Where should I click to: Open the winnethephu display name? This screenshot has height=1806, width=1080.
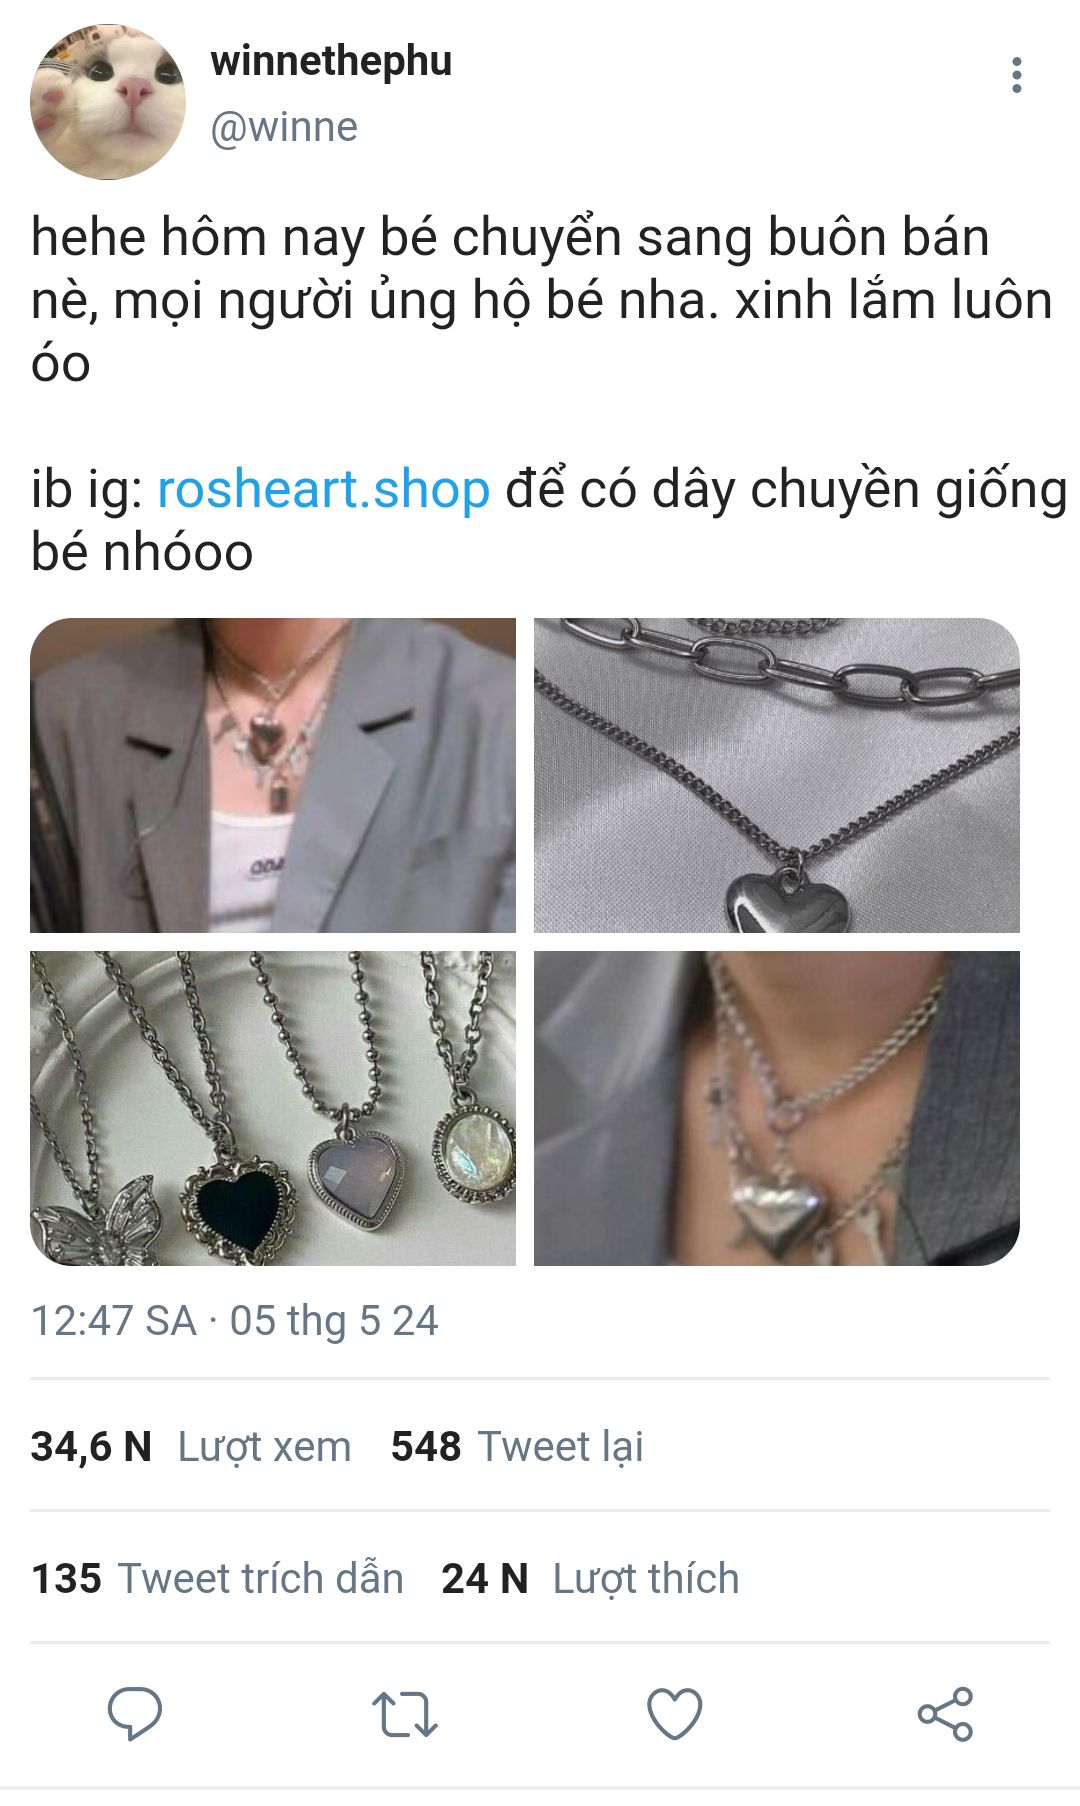click(x=331, y=61)
